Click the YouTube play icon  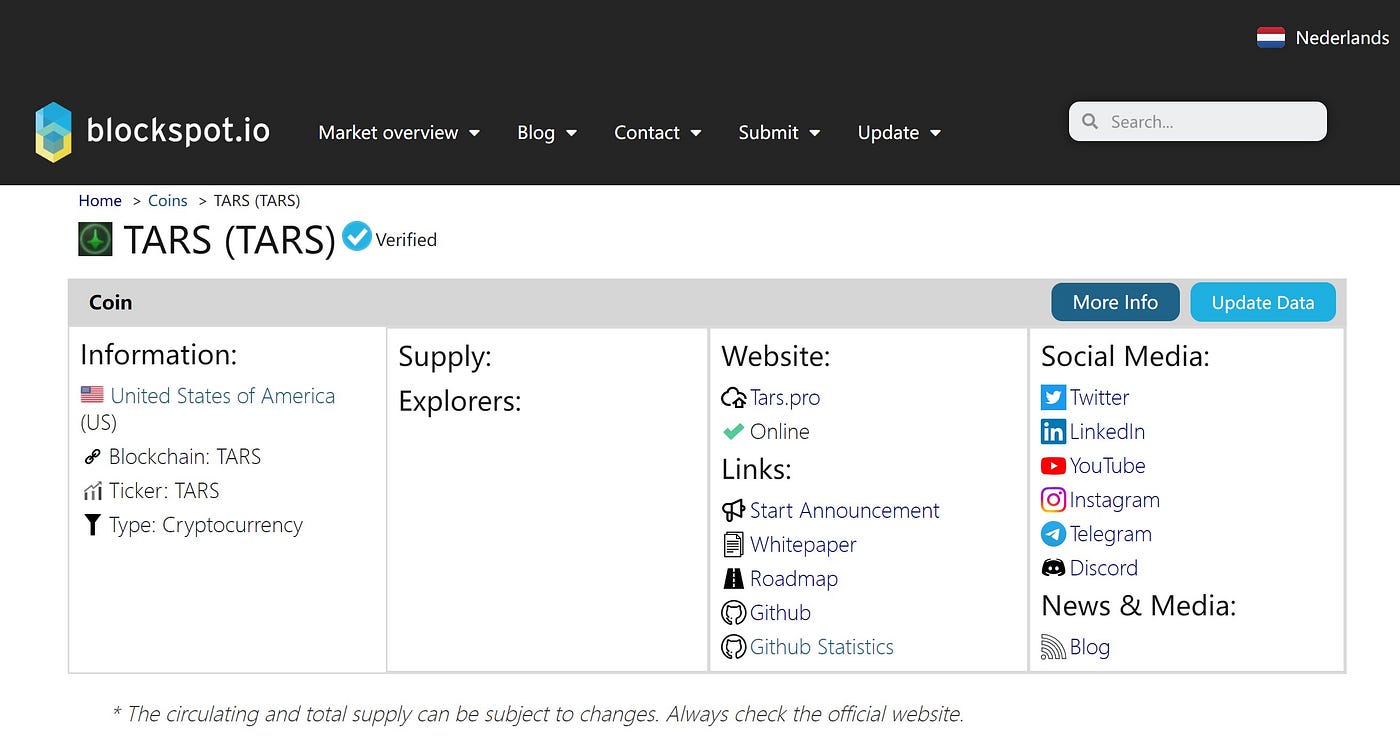click(1053, 465)
